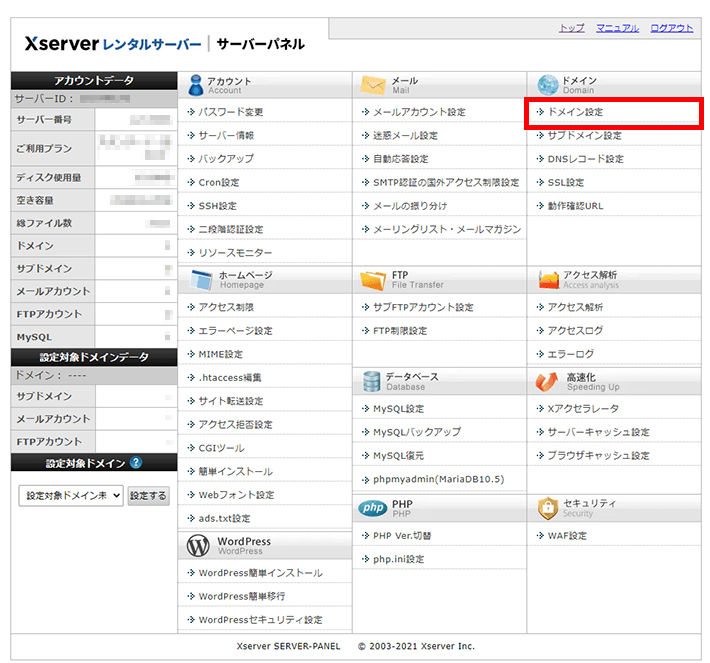The width and height of the screenshot is (710, 663).
Task: Click the FTP folder icon
Action: tap(373, 280)
